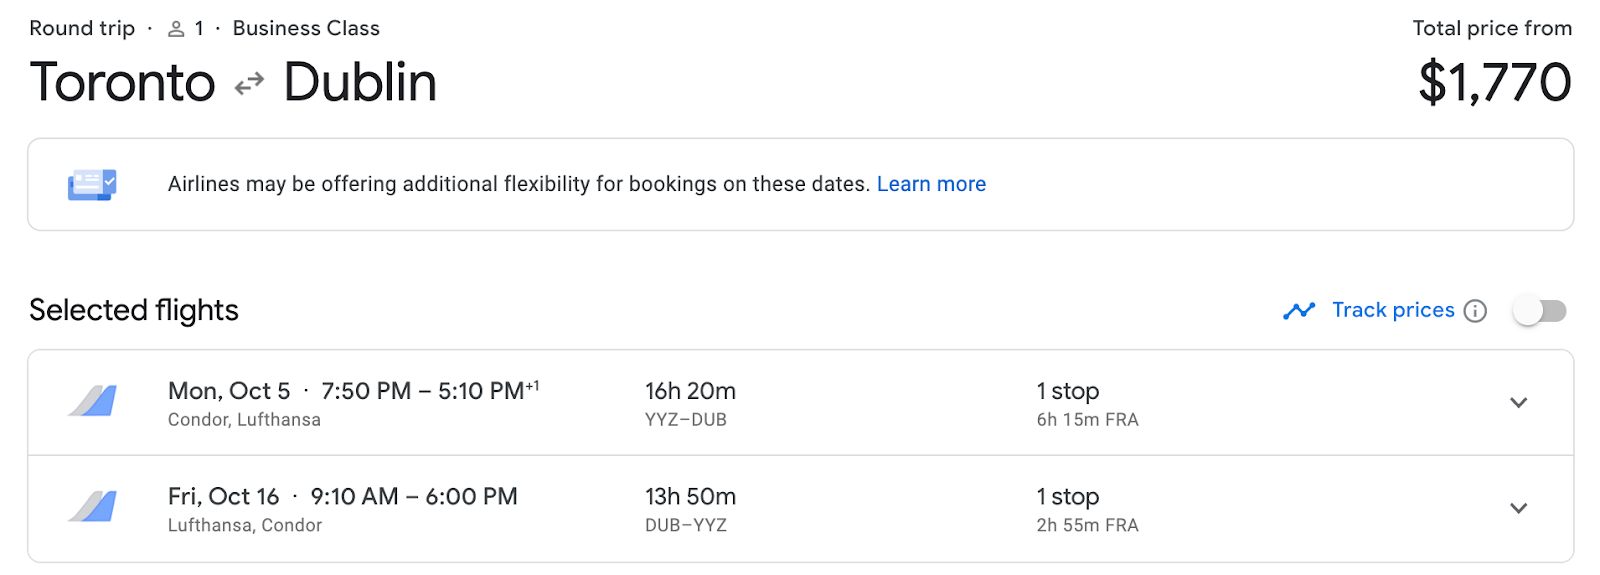Click the round-trip swap arrows icon
The image size is (1600, 575).
[x=249, y=84]
